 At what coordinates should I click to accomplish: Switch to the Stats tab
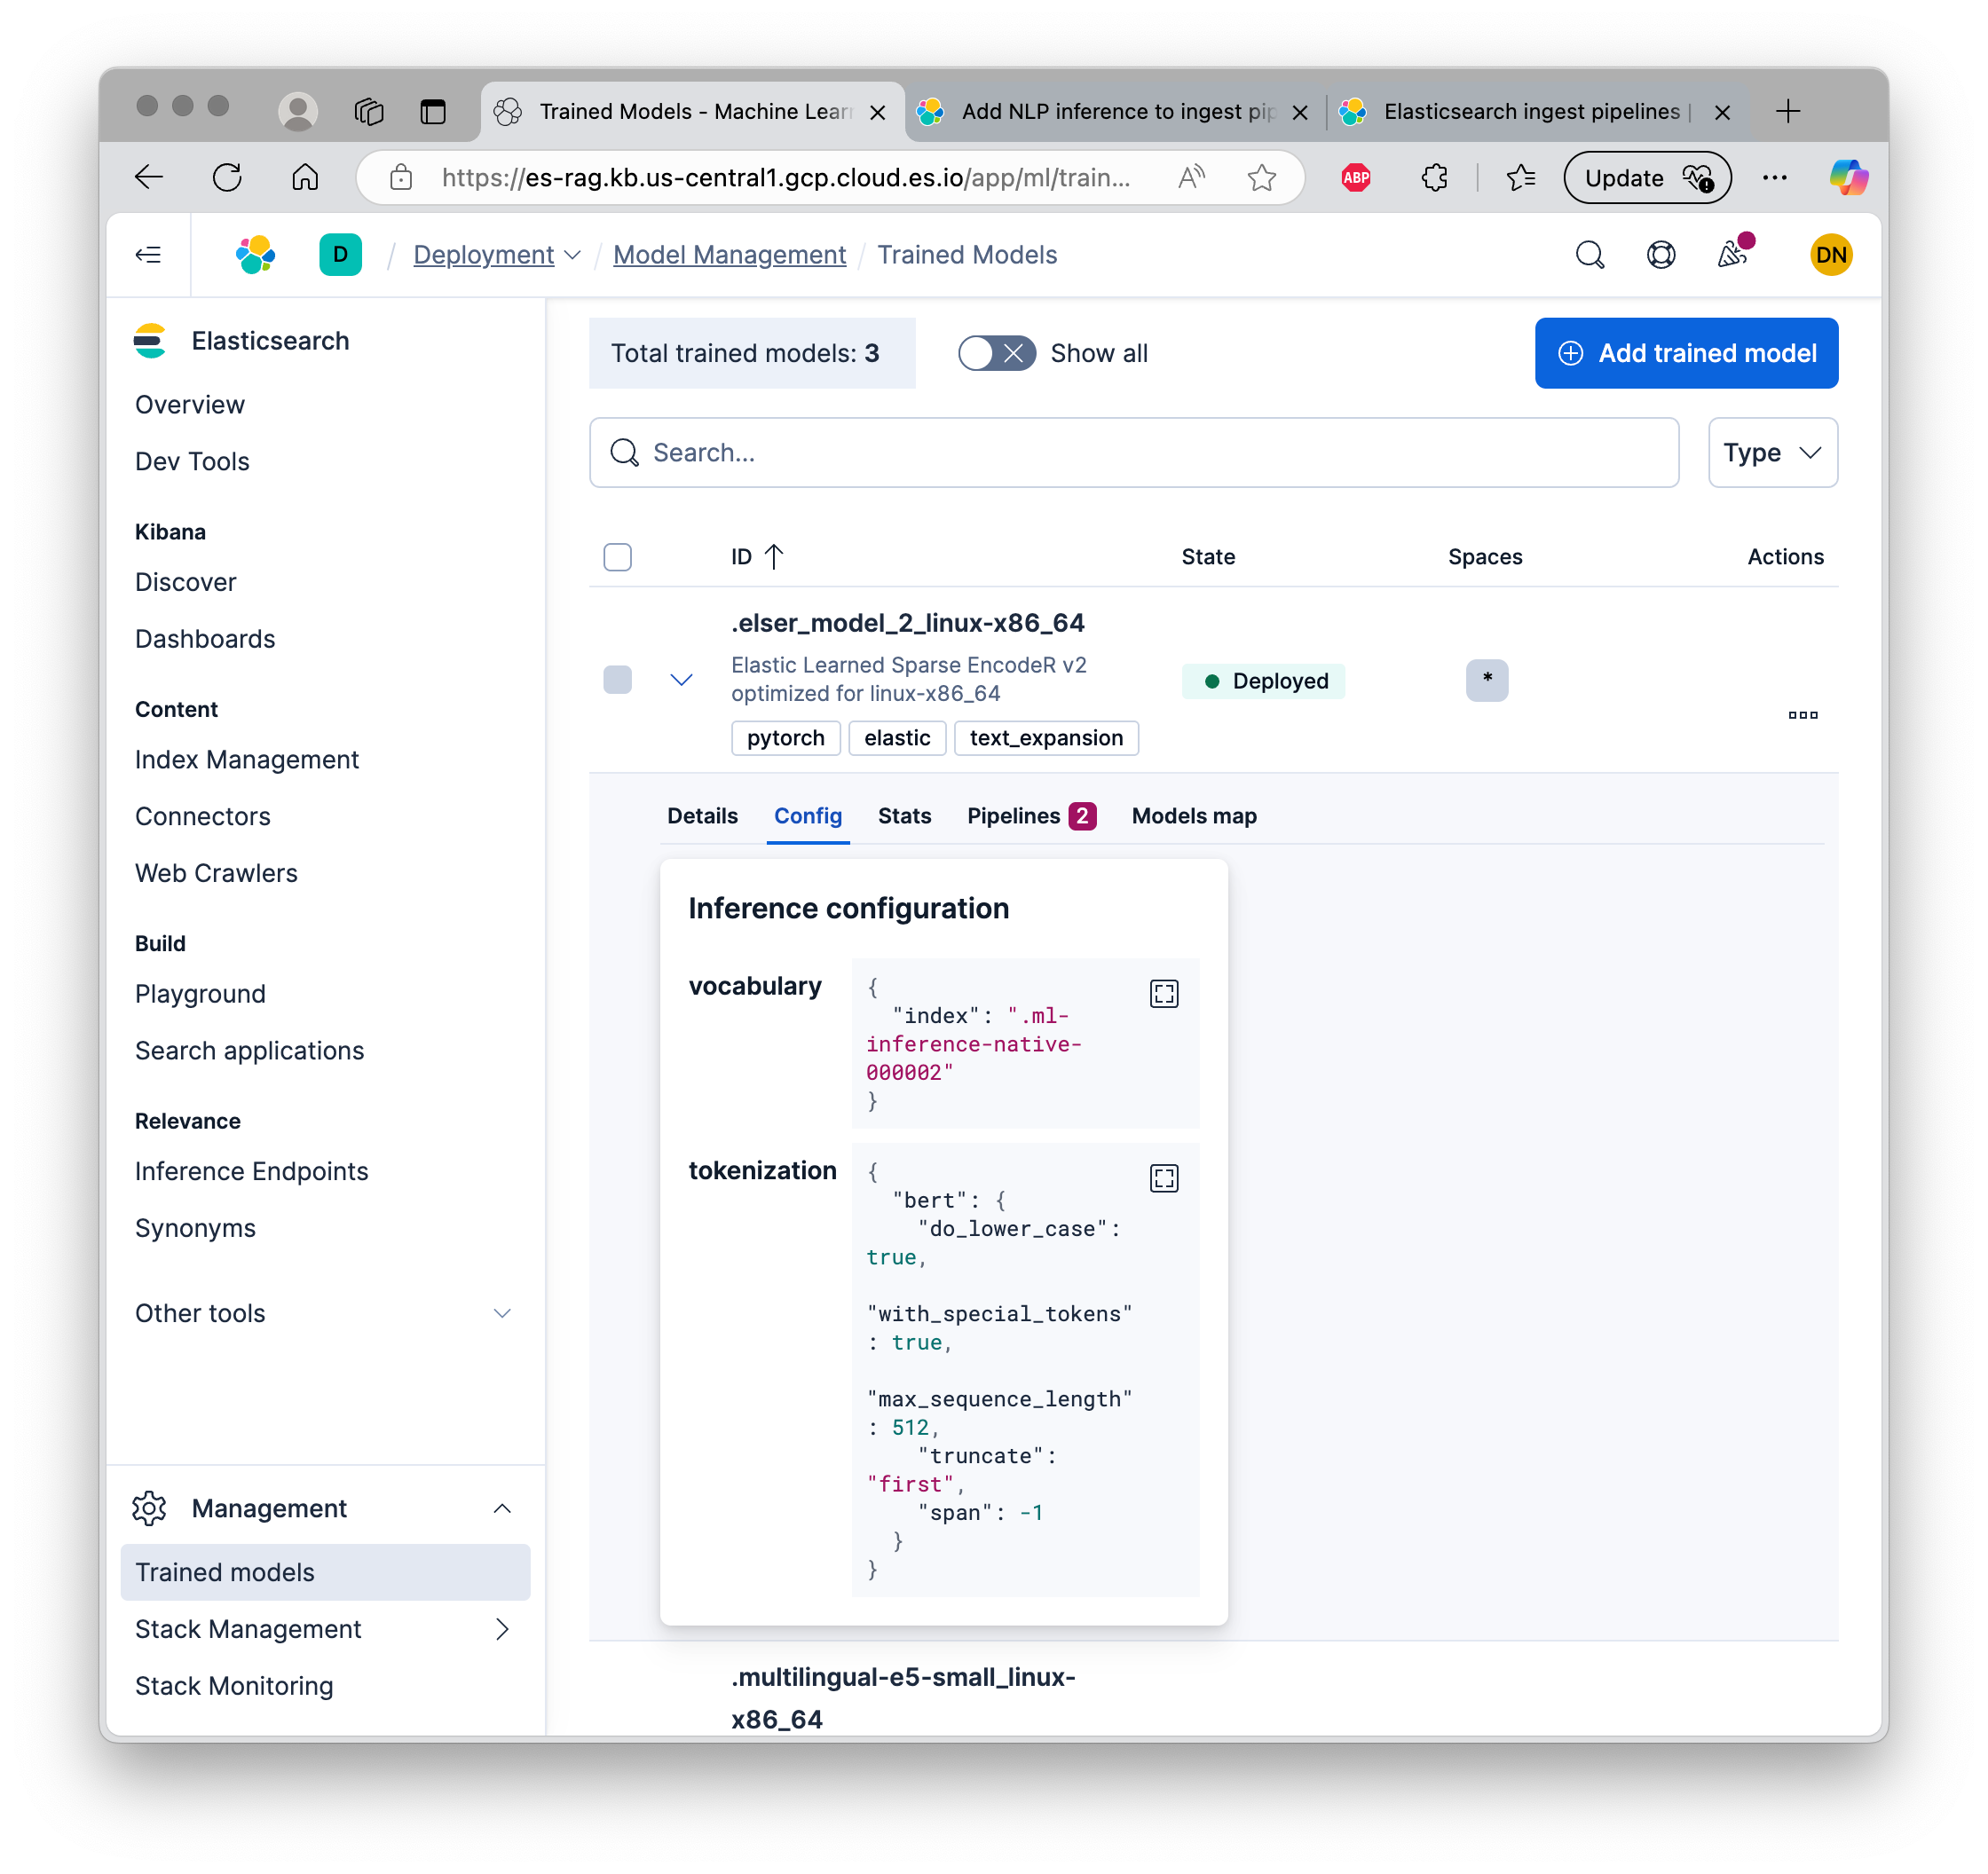[x=904, y=816]
